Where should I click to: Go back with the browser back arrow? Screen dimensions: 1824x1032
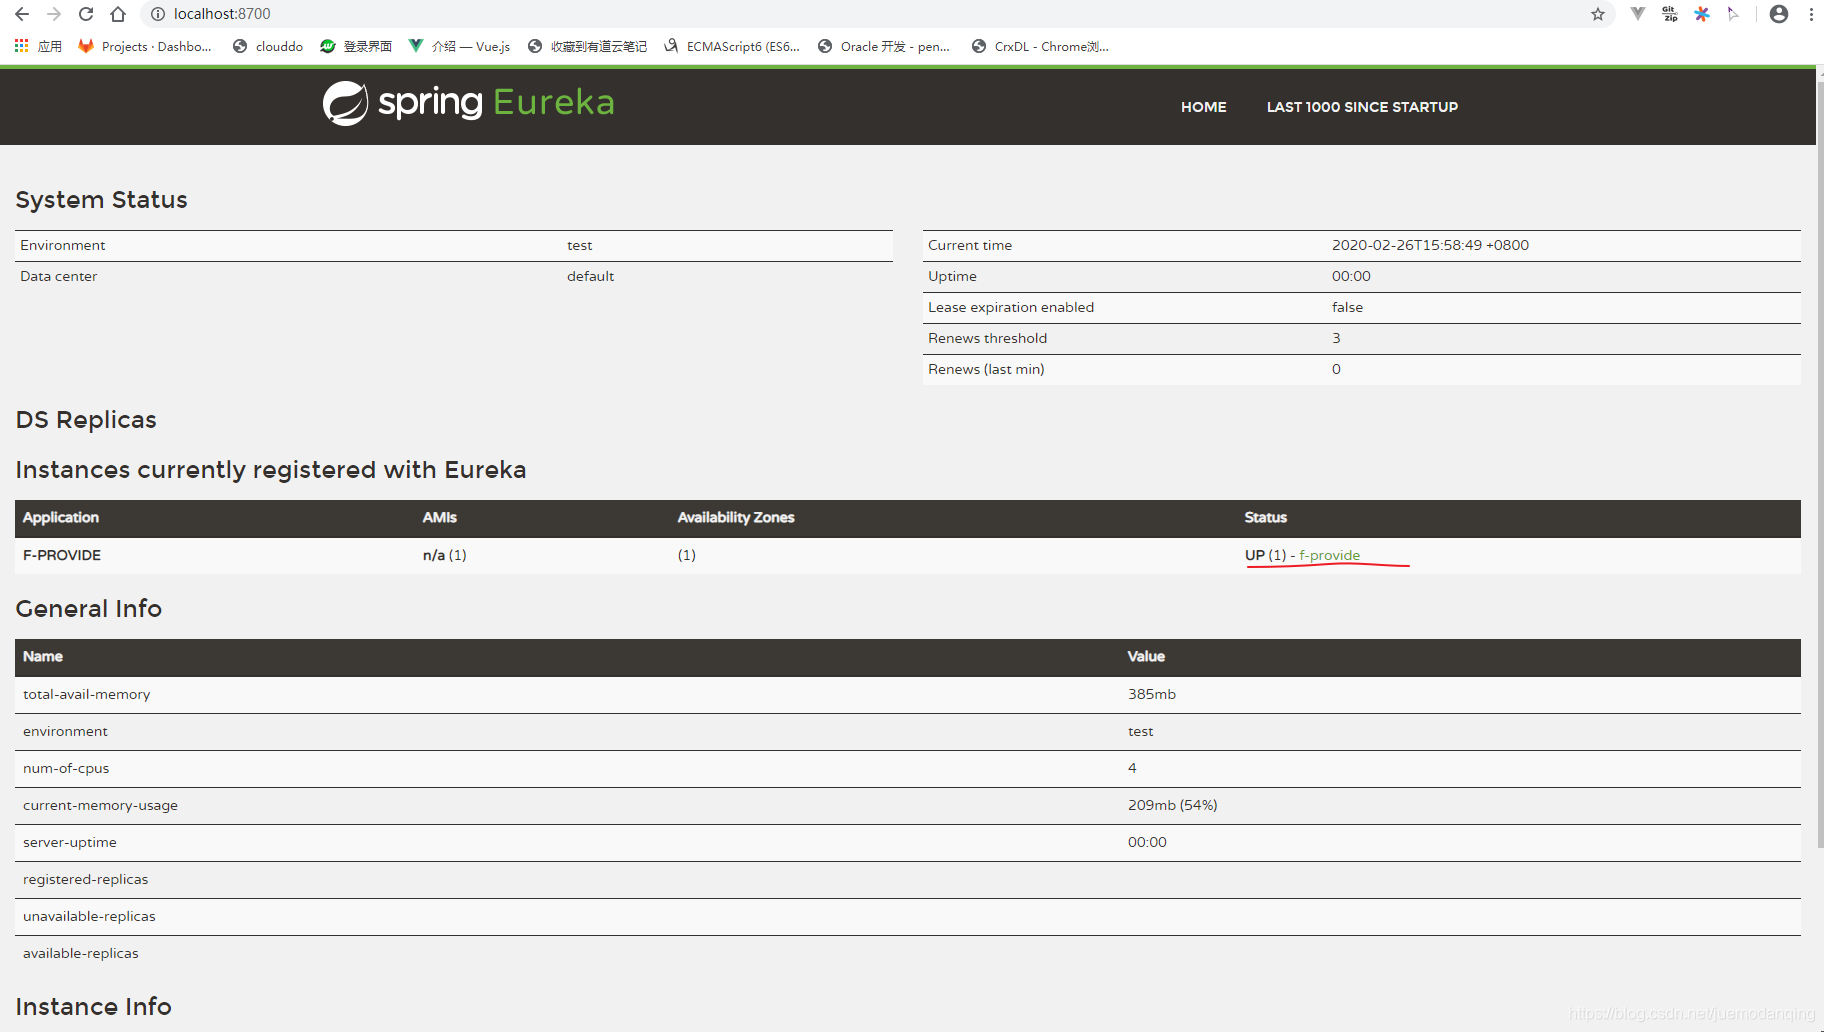click(x=22, y=14)
